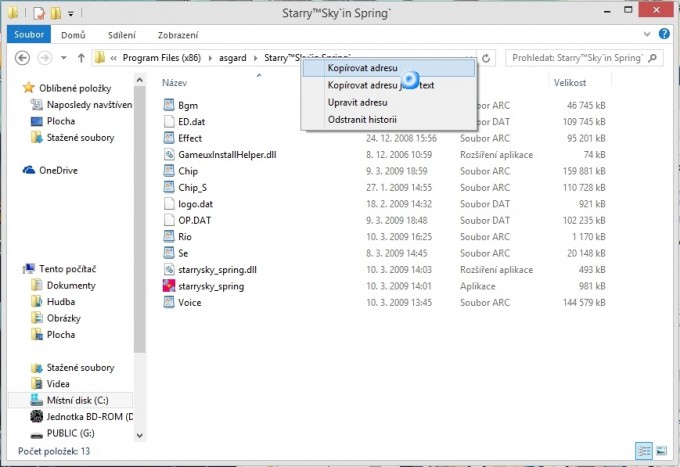Open the Sdílení ribbon tab
This screenshot has width=680, height=467.
(121, 35)
